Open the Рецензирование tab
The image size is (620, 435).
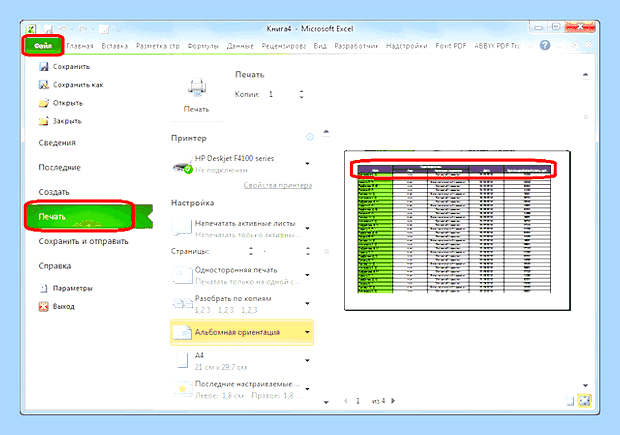coord(284,46)
